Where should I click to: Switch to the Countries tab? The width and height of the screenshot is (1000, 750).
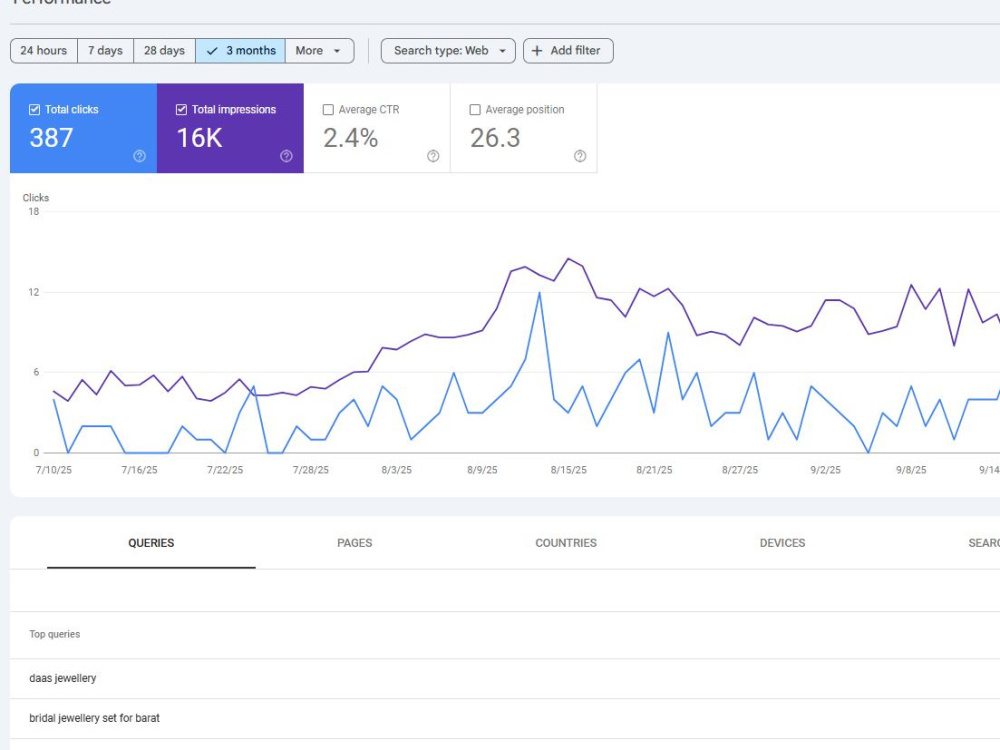pos(566,543)
